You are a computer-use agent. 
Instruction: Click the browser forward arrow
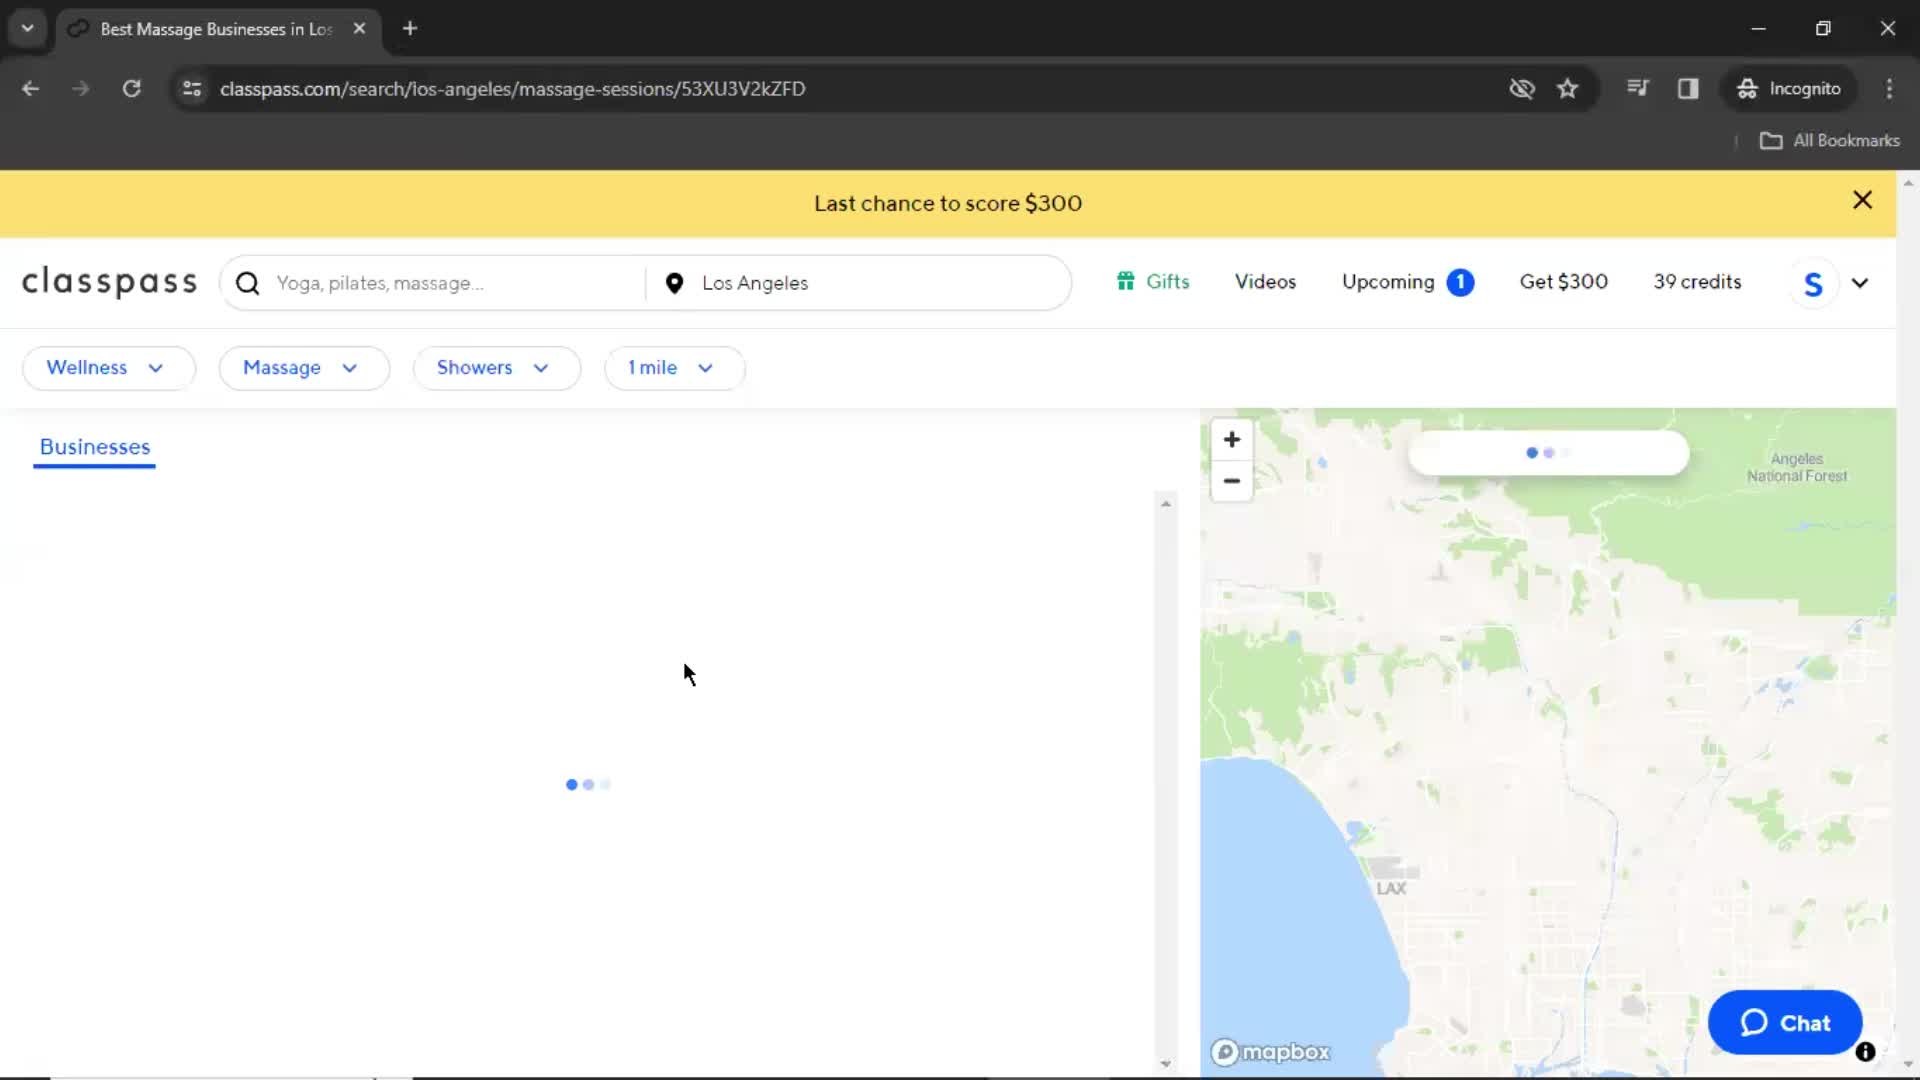click(x=81, y=89)
